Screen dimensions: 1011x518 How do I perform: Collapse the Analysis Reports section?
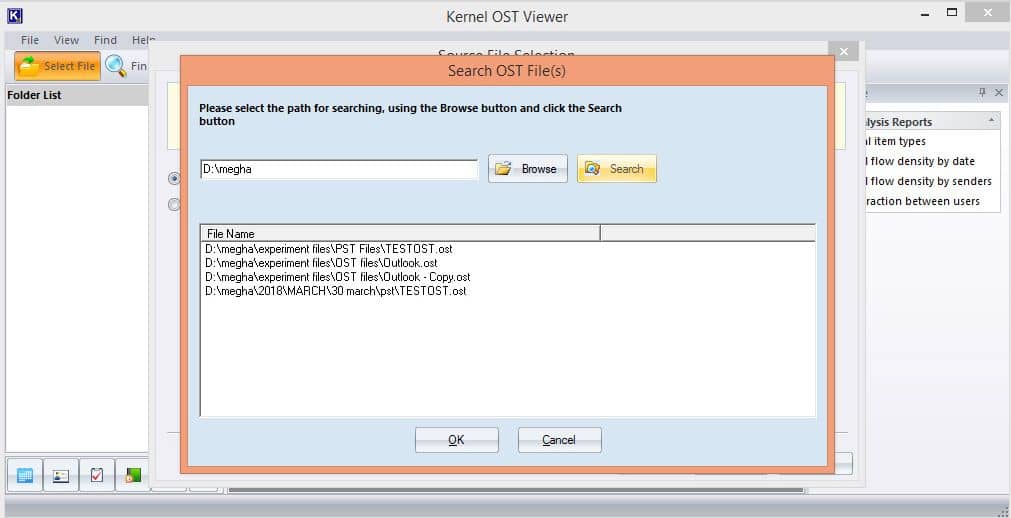[x=990, y=121]
